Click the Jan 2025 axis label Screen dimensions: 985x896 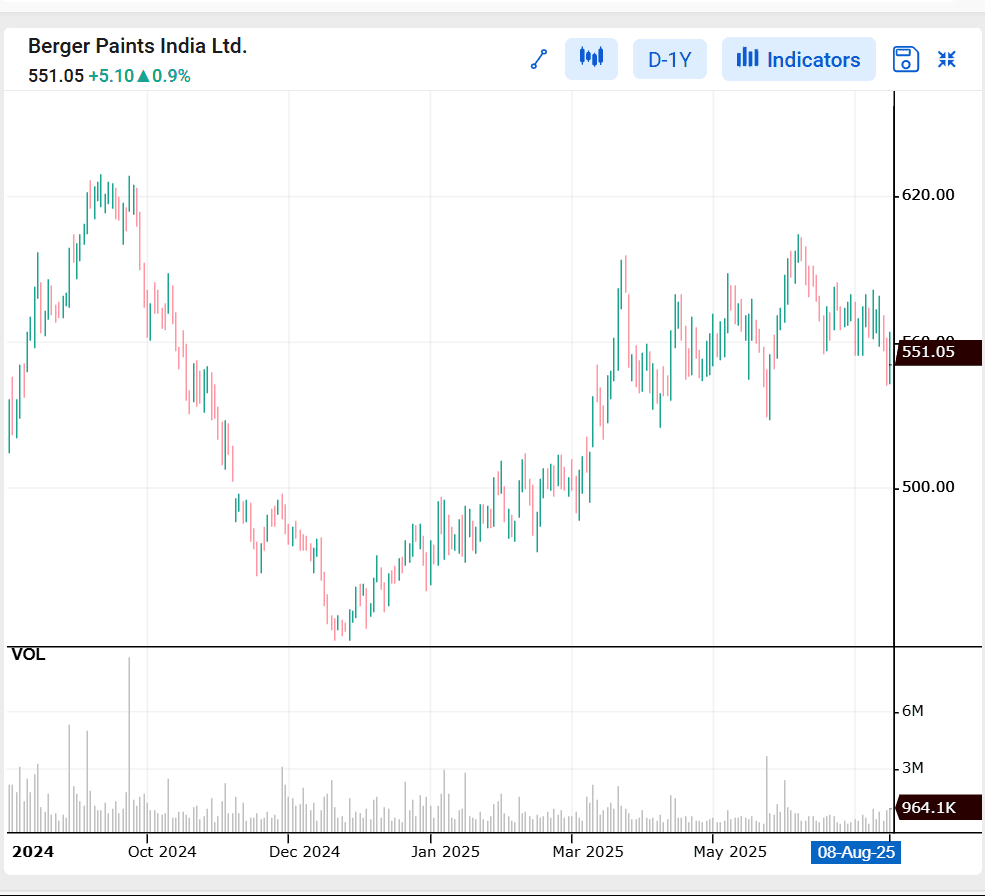445,851
